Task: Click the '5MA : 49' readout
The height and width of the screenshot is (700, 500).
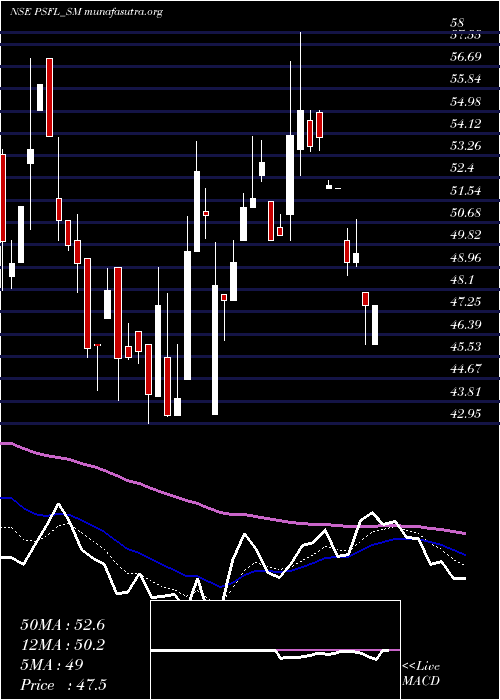Action: click(51, 665)
